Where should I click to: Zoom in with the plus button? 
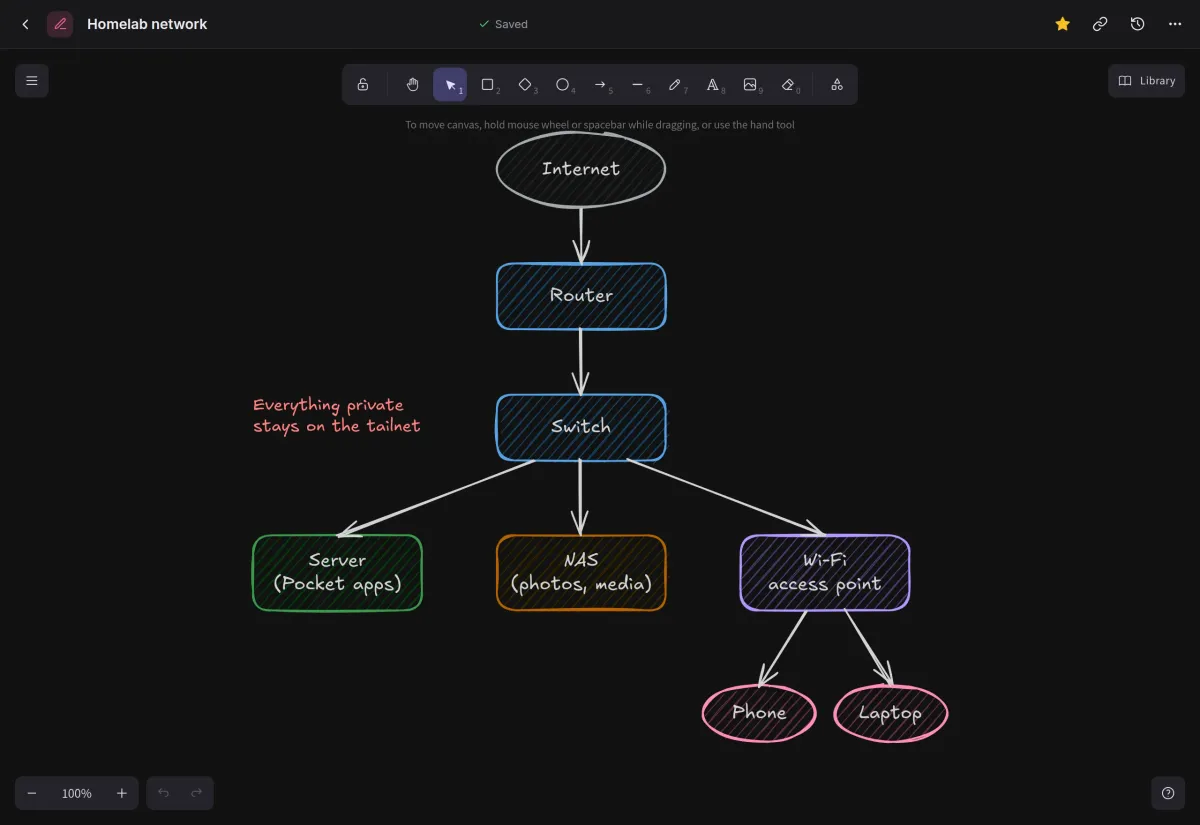(122, 793)
